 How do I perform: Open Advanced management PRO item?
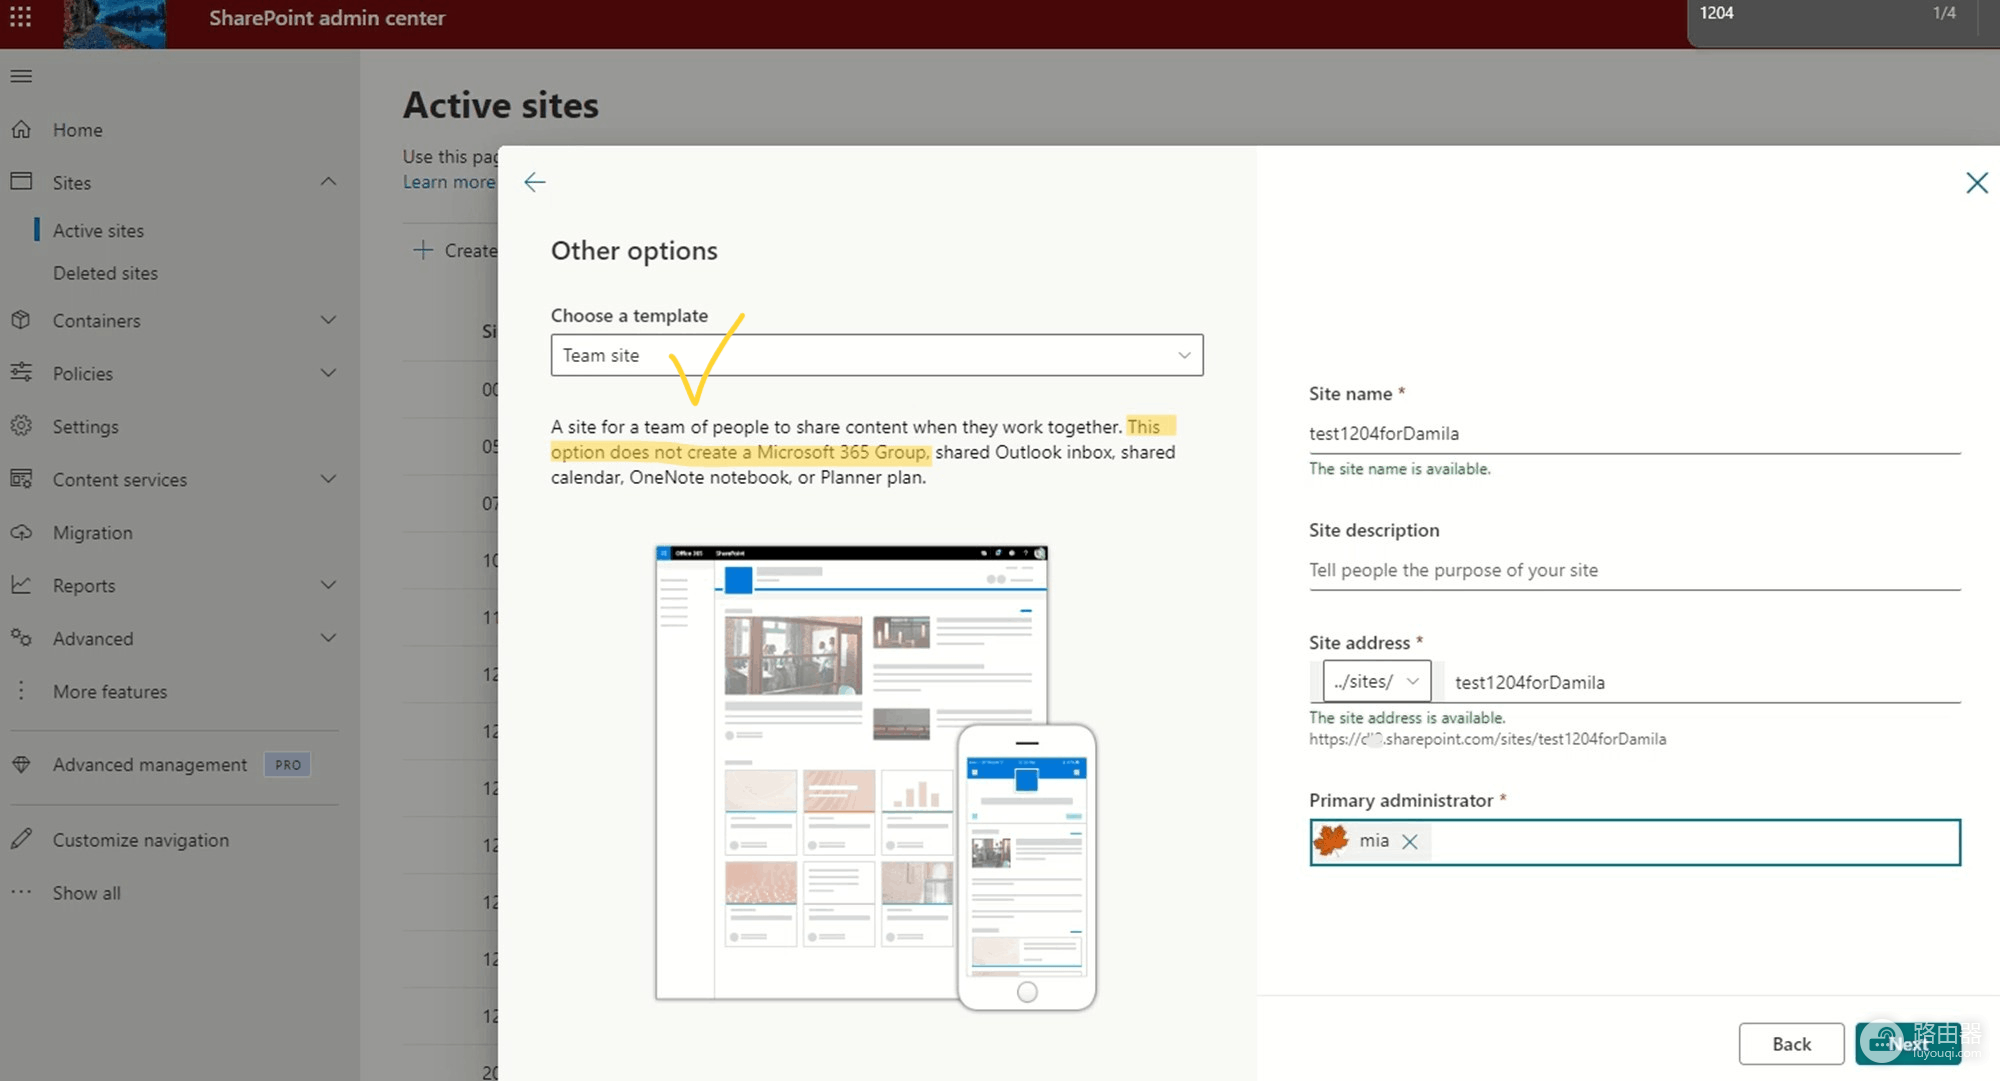click(175, 765)
